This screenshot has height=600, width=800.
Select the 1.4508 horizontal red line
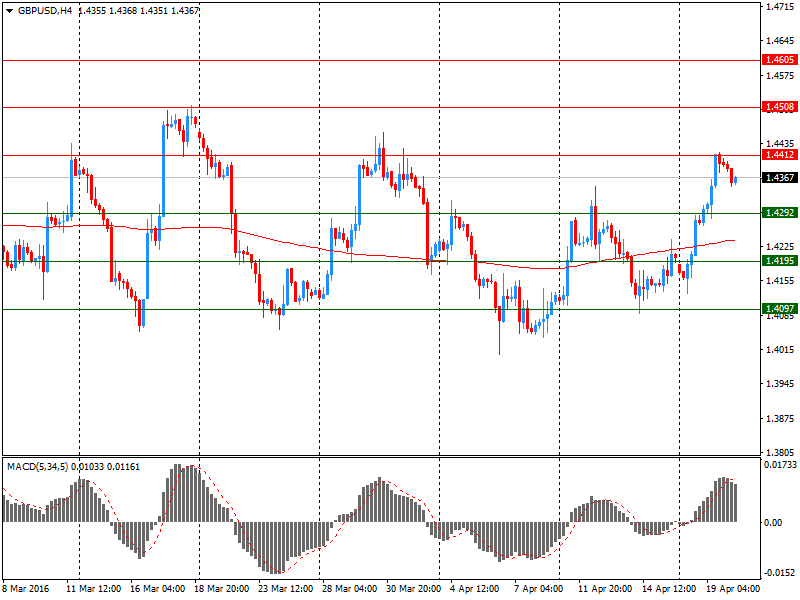tap(381, 107)
